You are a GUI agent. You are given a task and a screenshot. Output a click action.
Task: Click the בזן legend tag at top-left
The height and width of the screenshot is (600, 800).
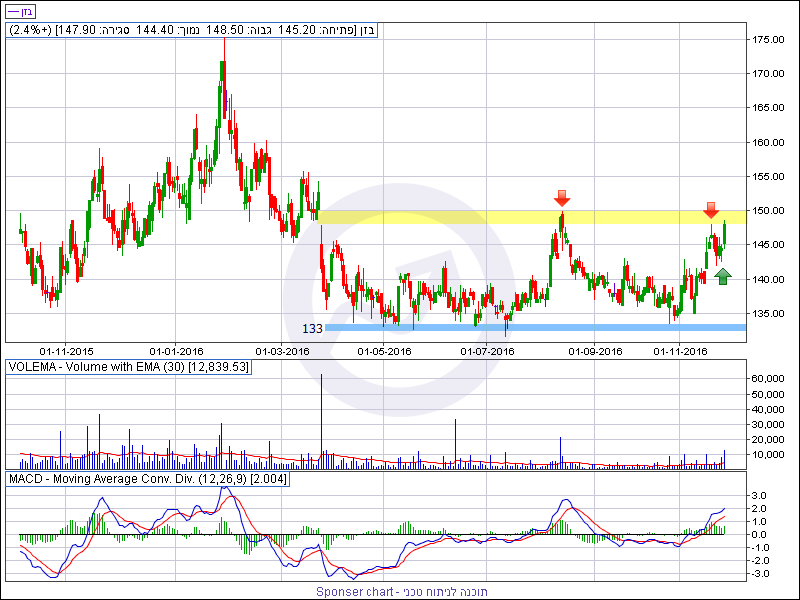point(18,9)
